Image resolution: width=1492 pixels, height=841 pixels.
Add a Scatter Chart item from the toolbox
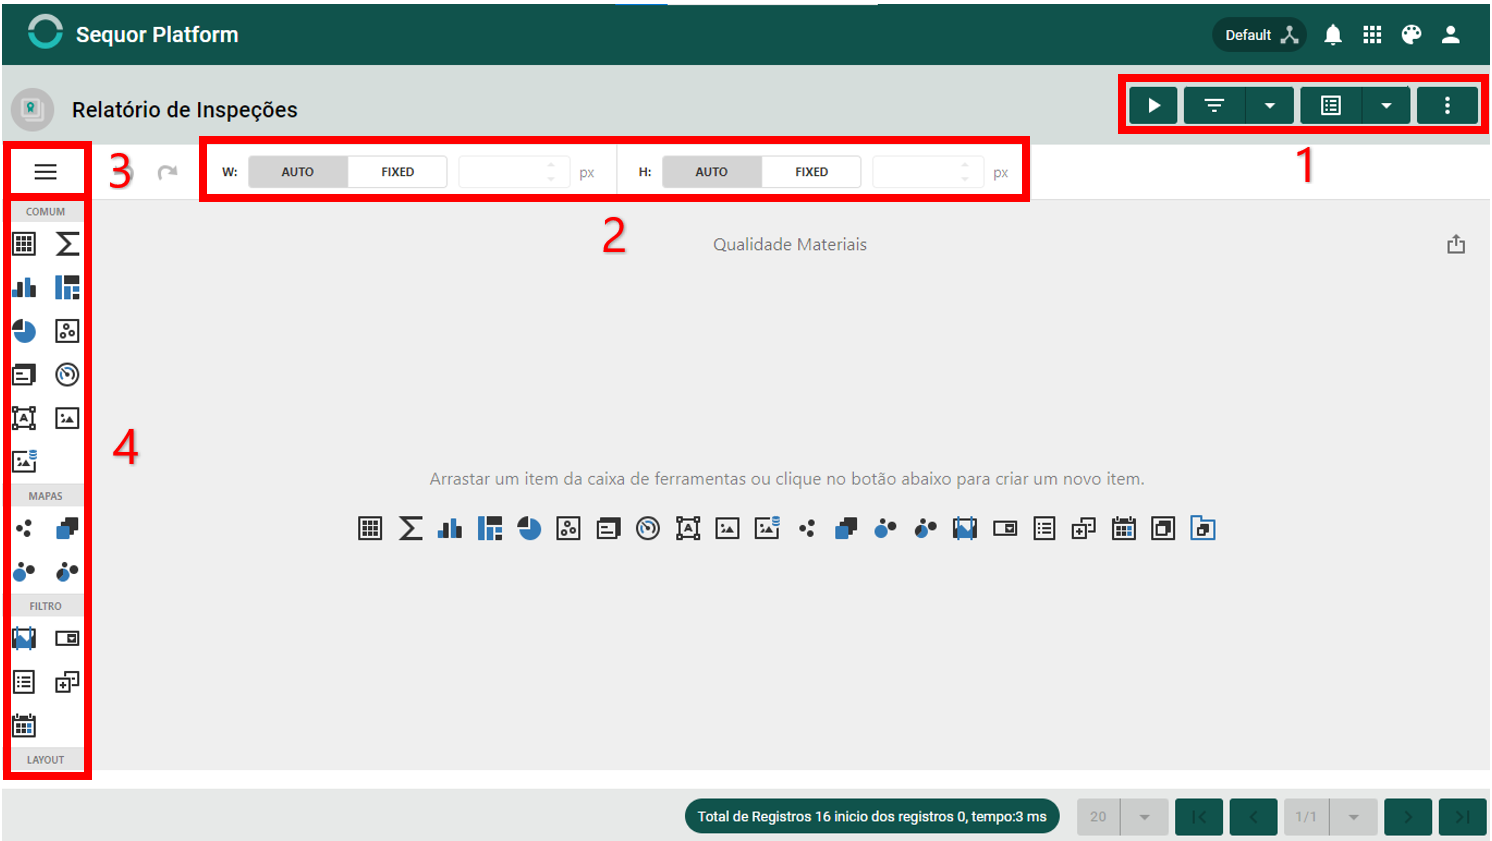67,331
